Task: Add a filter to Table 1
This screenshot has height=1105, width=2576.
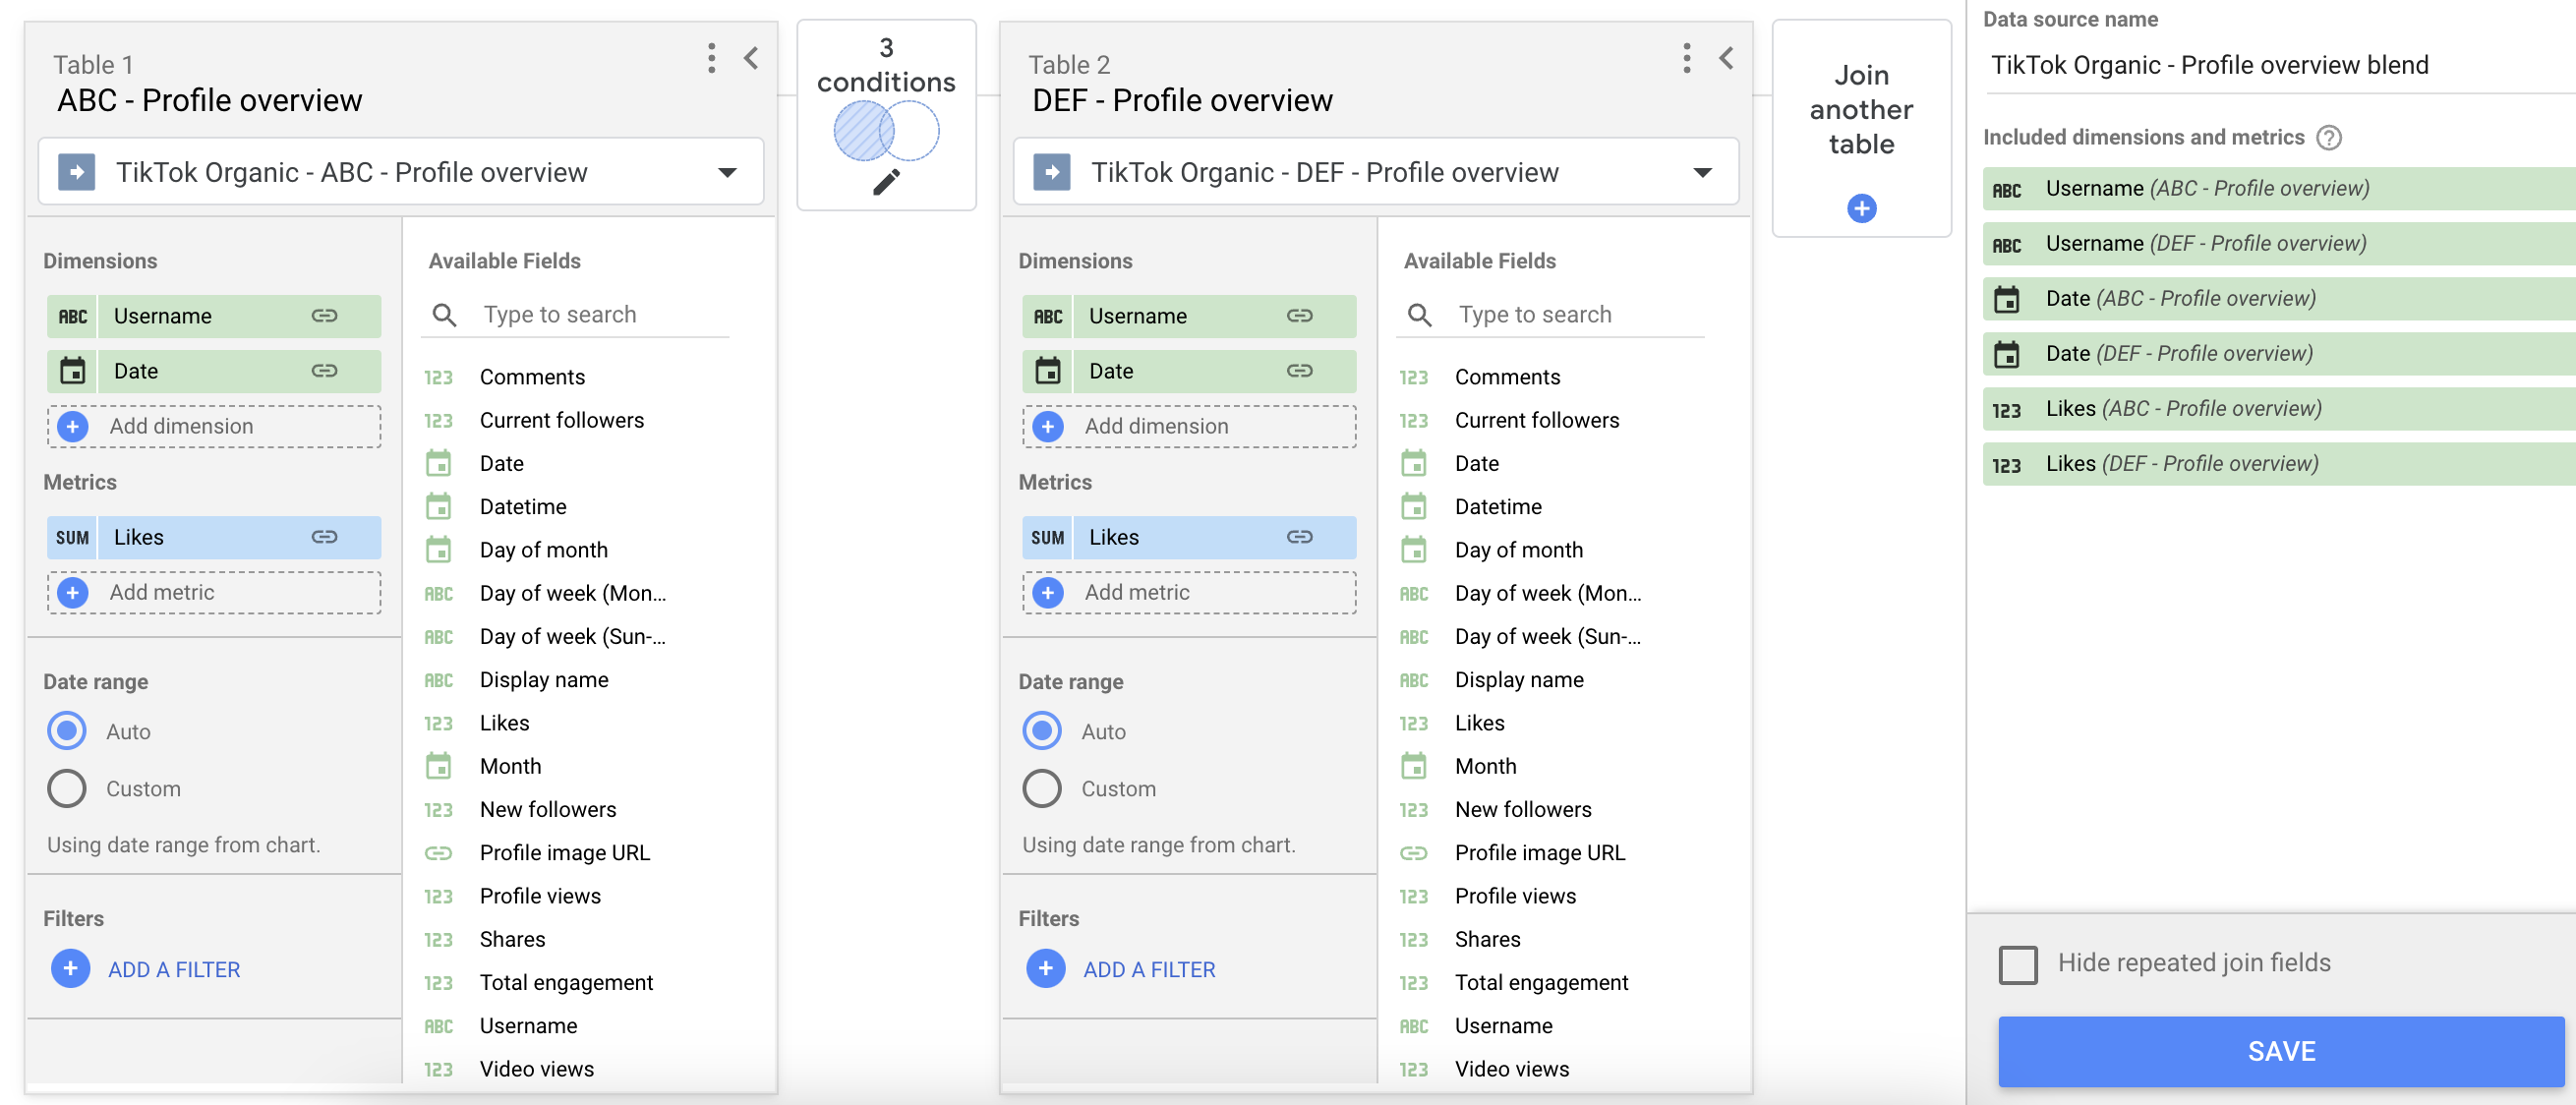Action: [146, 969]
